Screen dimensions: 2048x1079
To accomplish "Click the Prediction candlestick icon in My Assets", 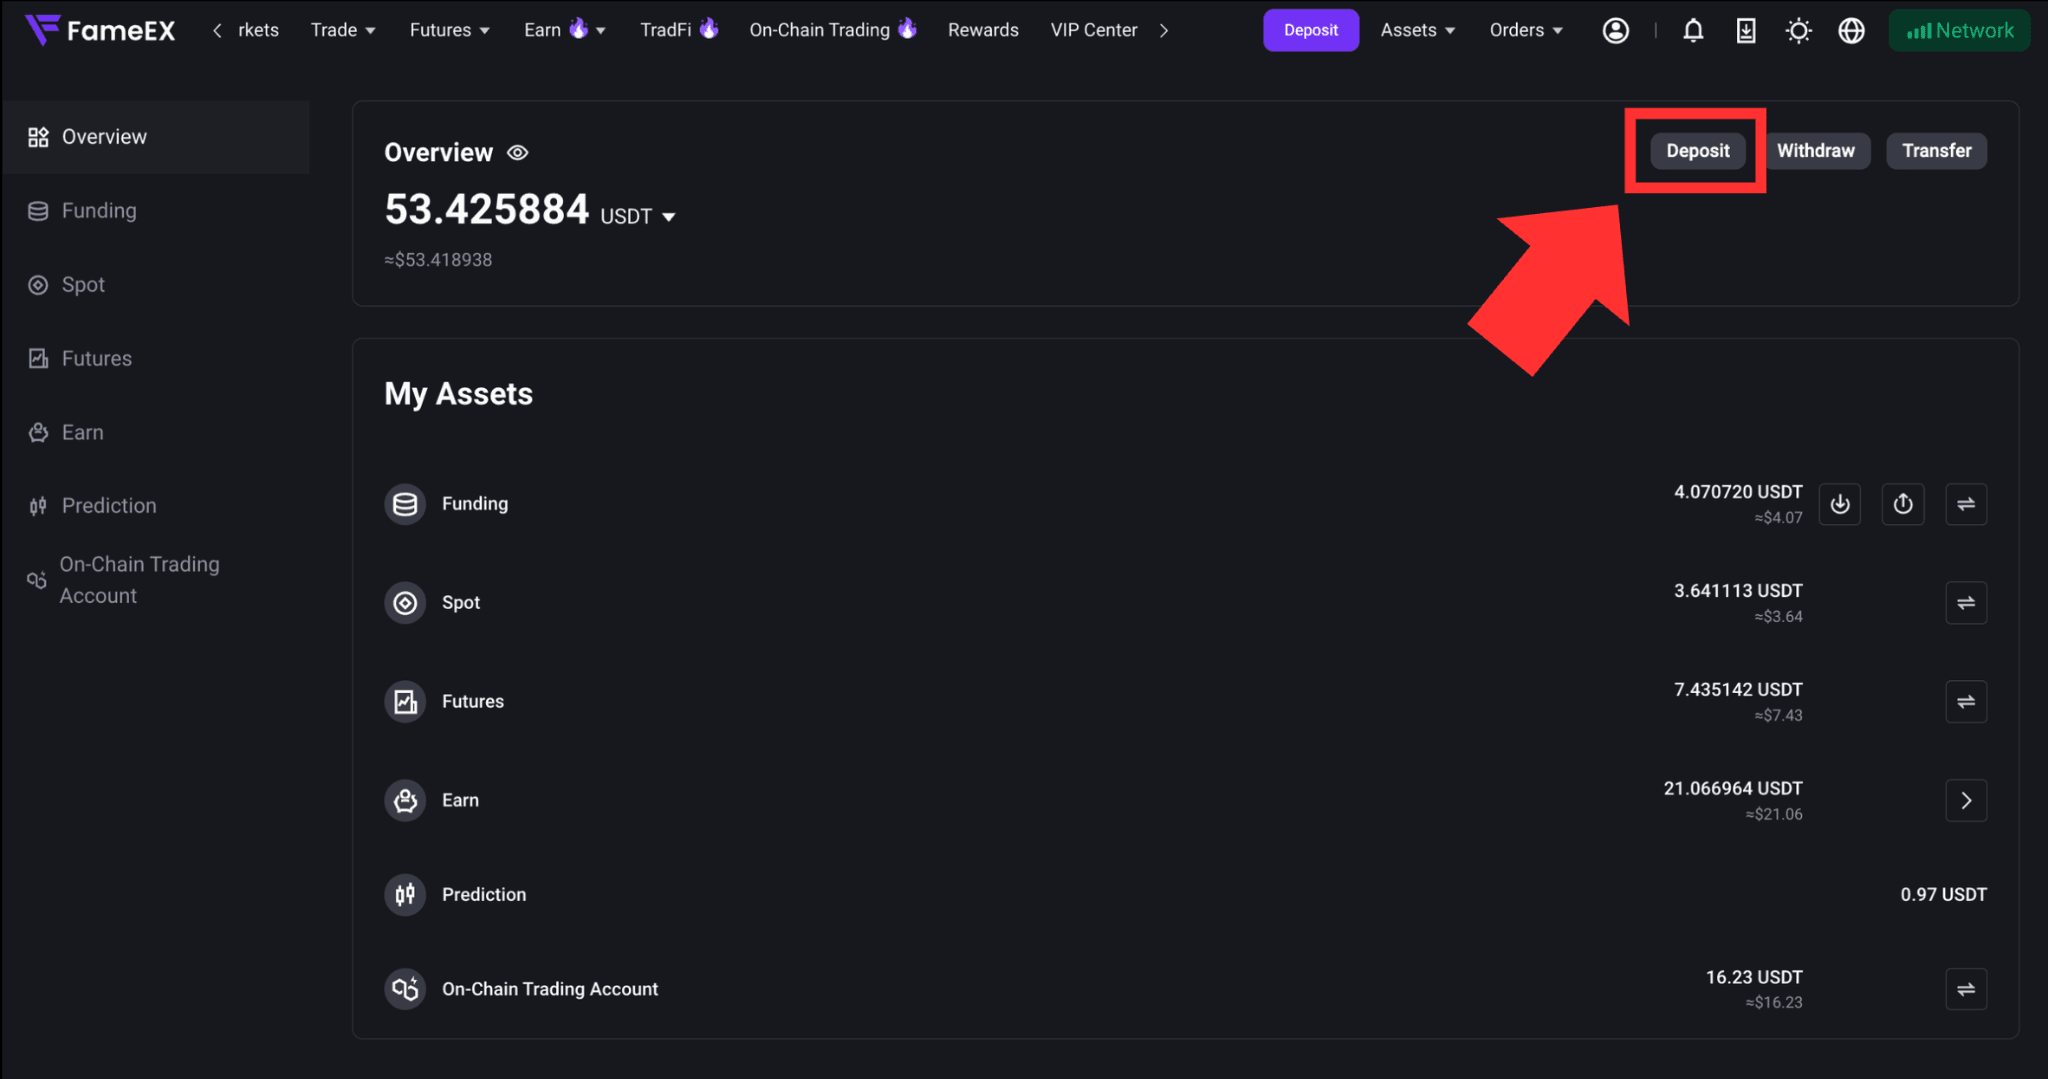I will (405, 894).
